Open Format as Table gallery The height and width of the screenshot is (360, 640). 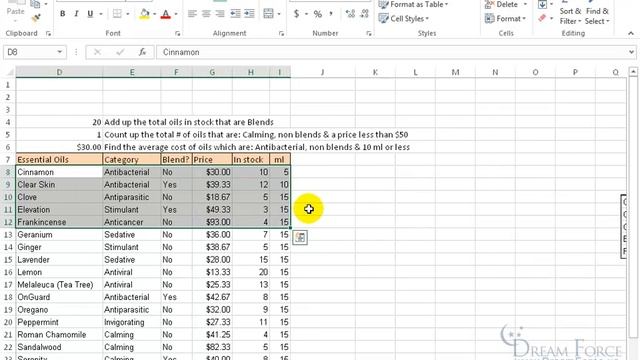413,4
